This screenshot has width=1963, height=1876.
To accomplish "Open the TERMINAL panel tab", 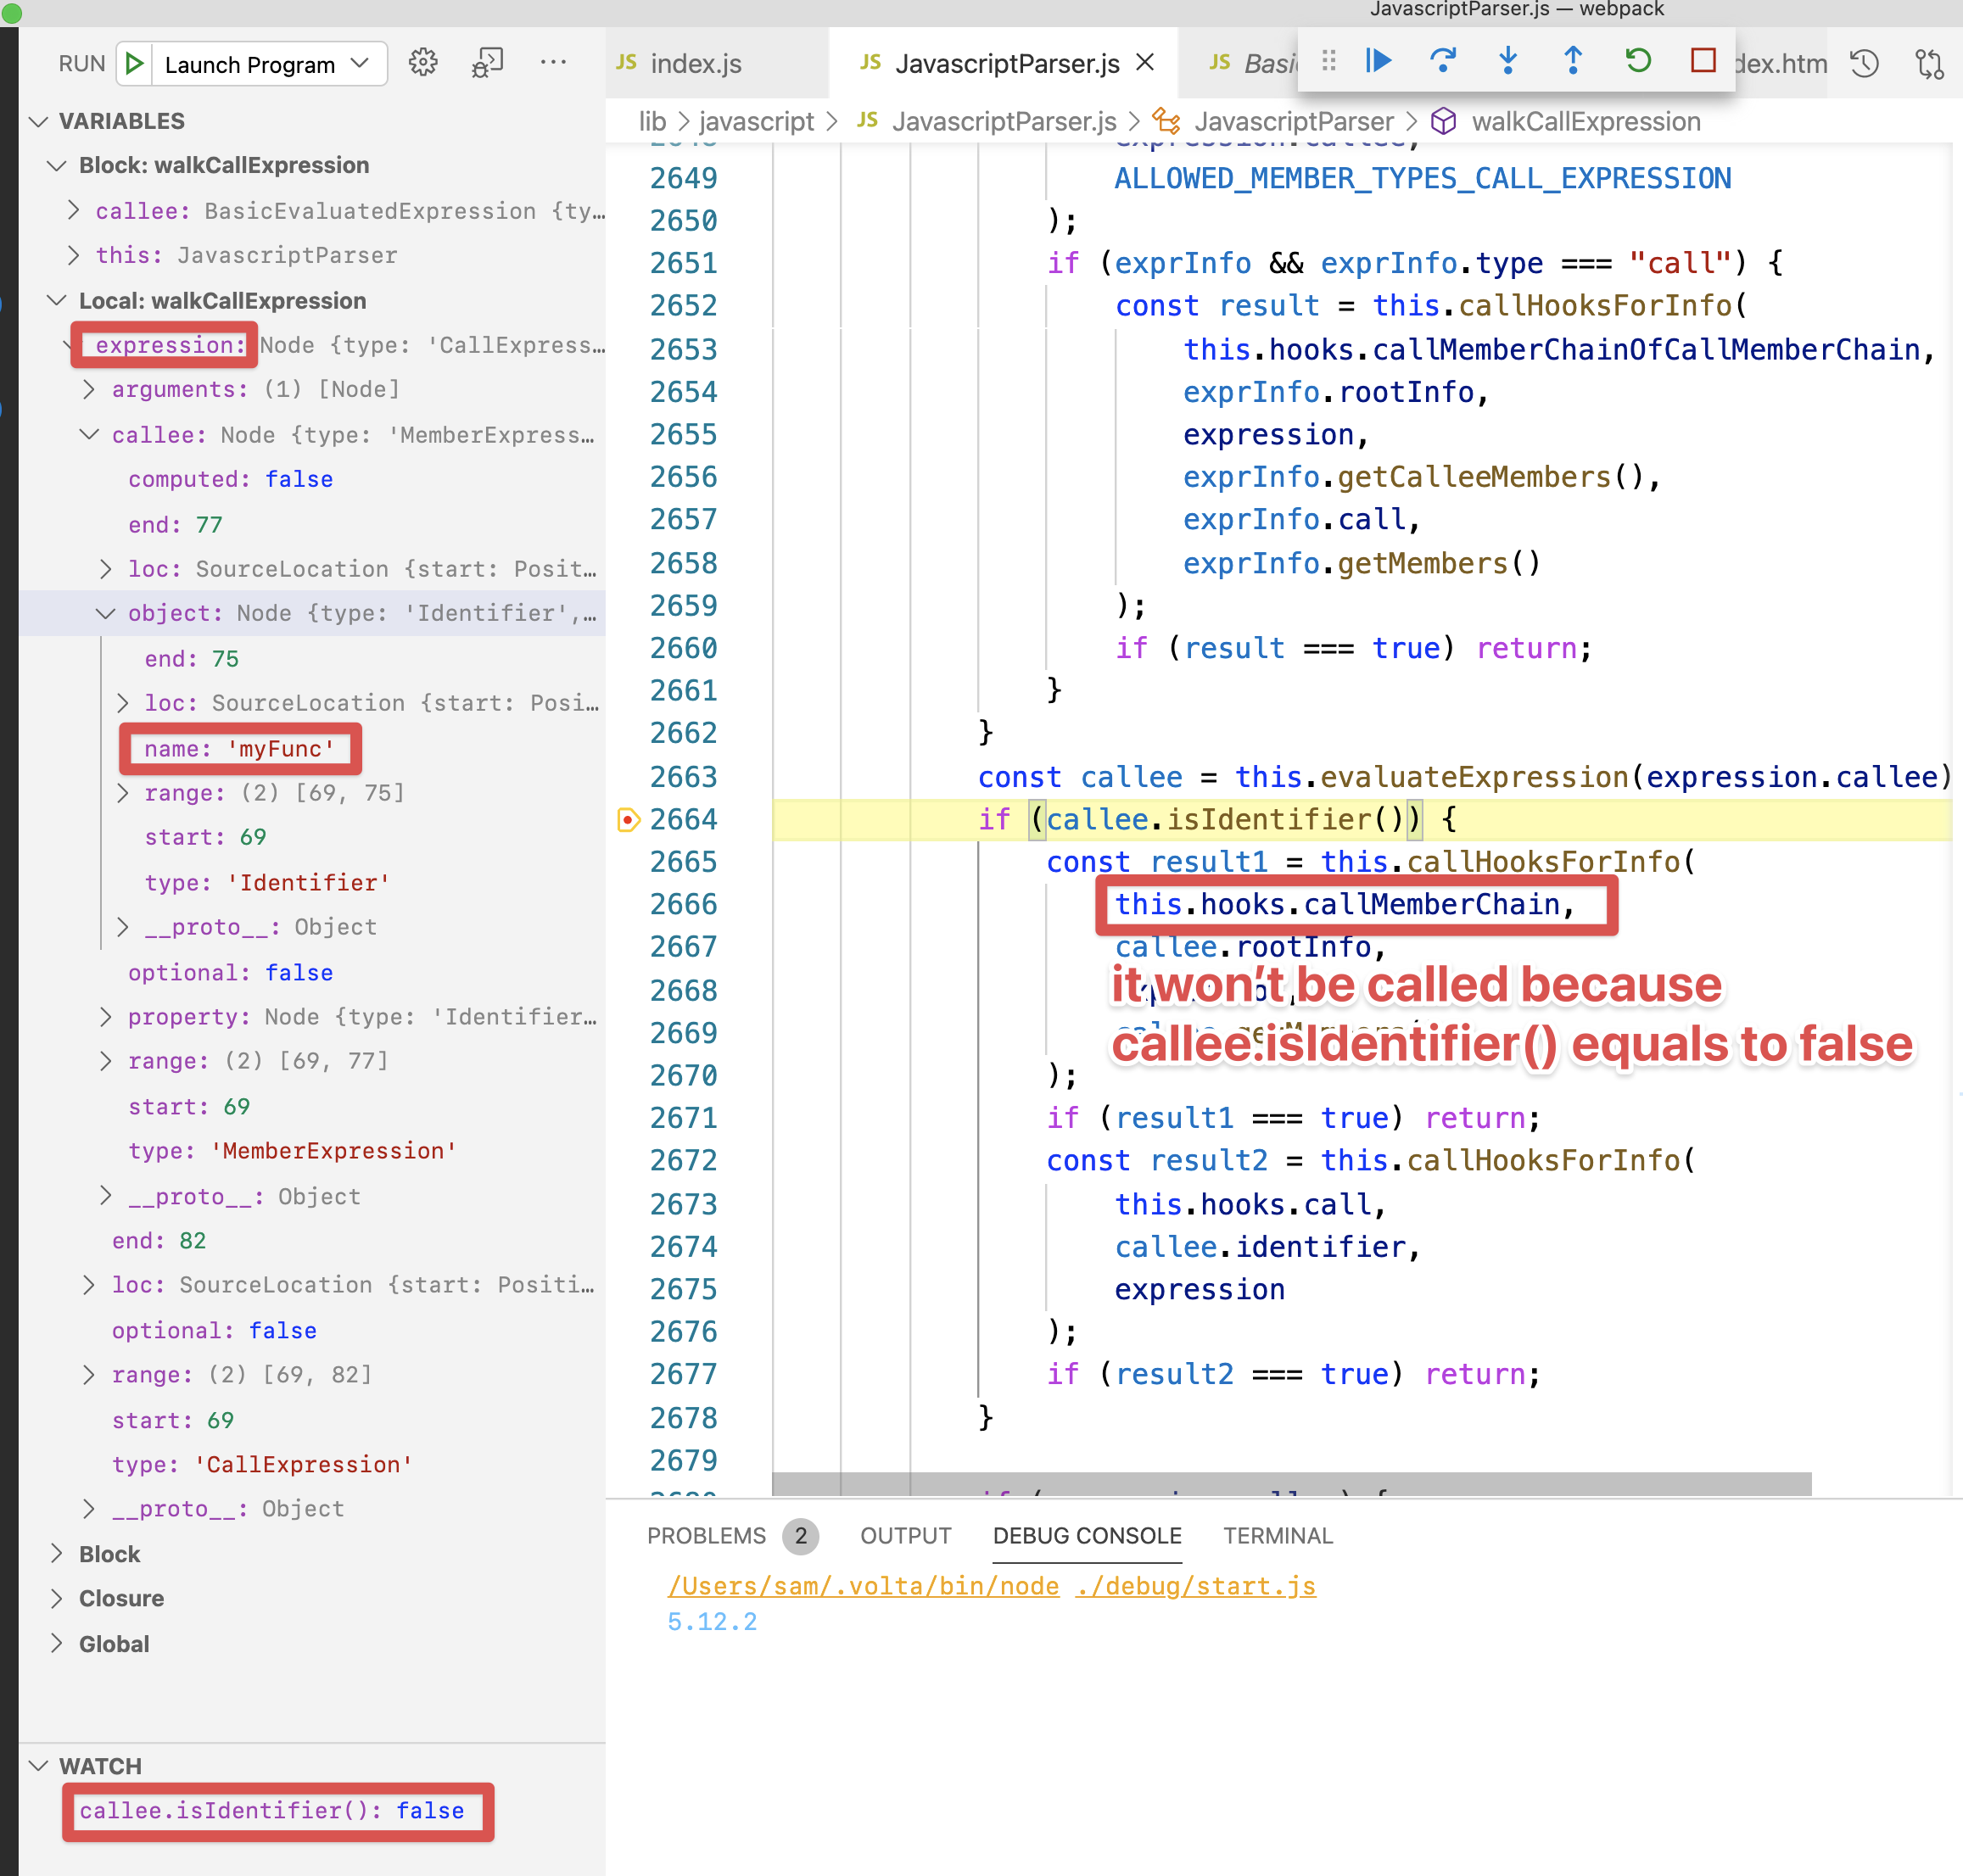I will point(1277,1536).
